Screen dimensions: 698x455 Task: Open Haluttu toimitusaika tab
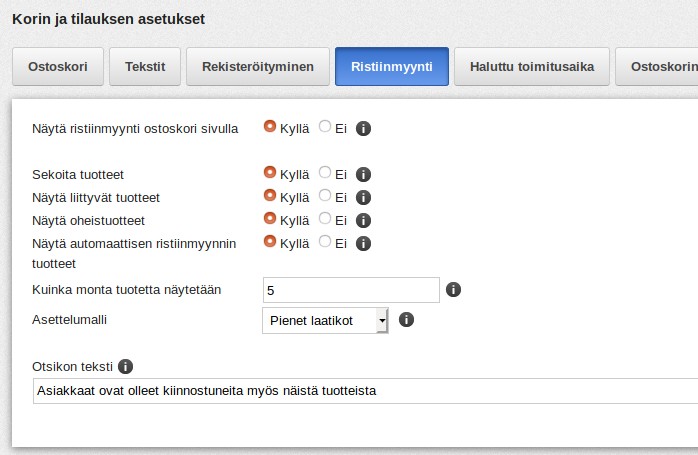[532, 67]
